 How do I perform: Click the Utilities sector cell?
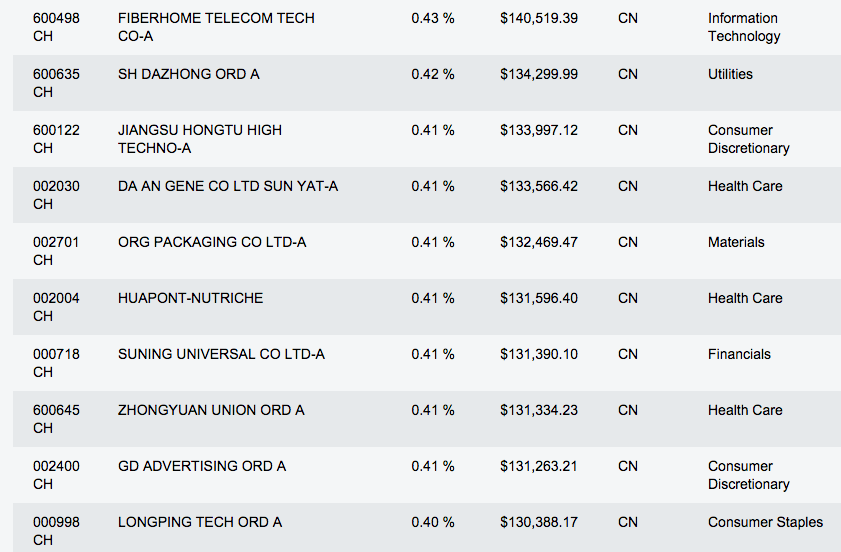(x=730, y=74)
